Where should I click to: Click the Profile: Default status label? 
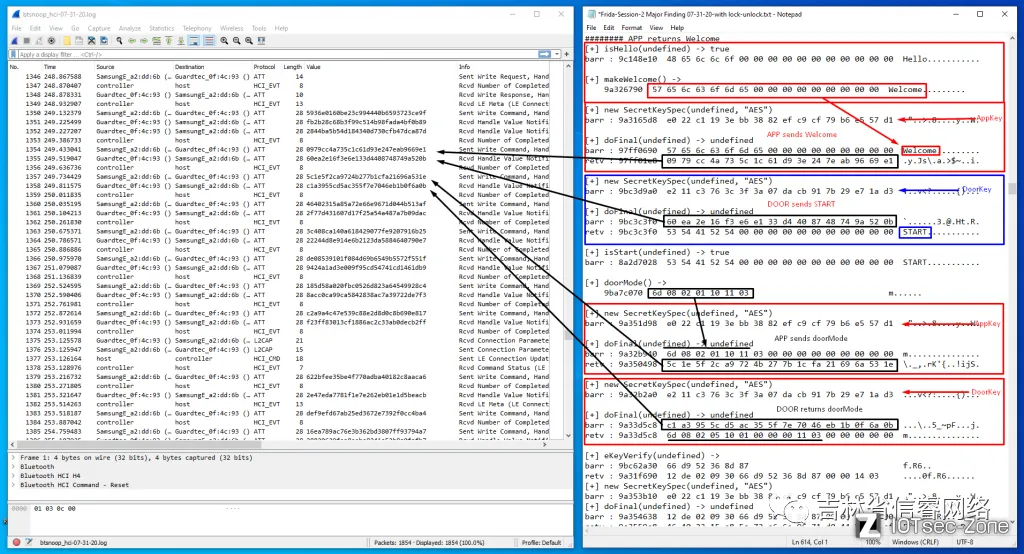(x=540, y=541)
